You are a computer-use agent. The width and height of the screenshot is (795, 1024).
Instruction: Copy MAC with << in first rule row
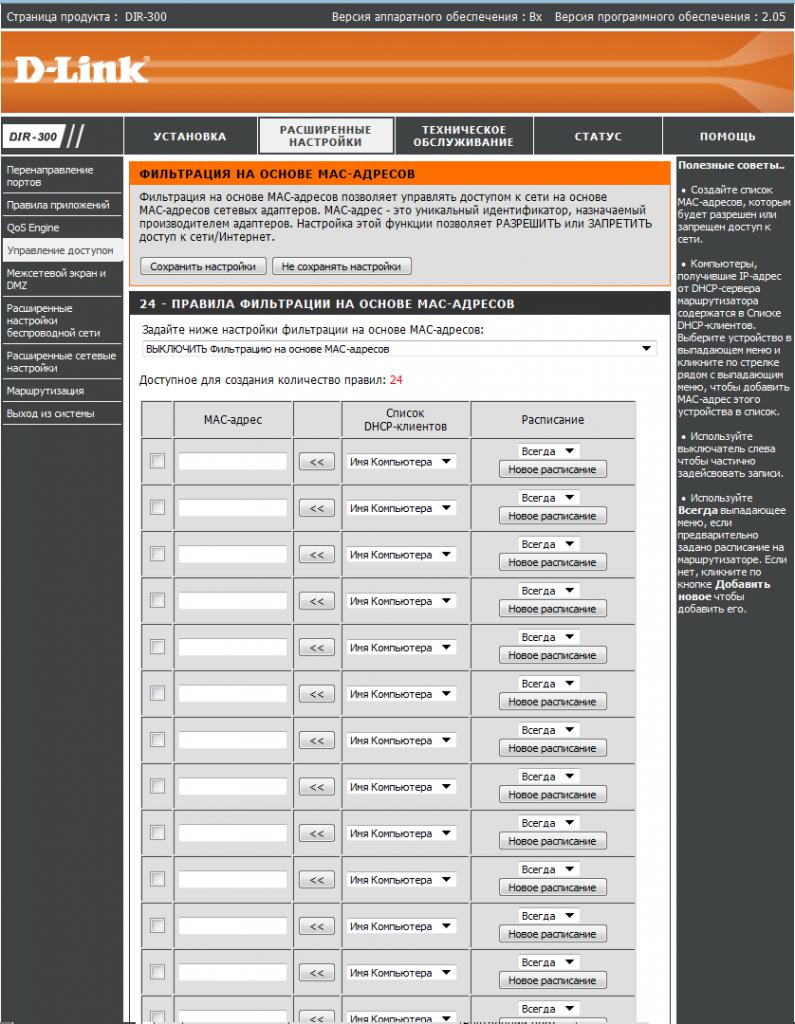(317, 462)
